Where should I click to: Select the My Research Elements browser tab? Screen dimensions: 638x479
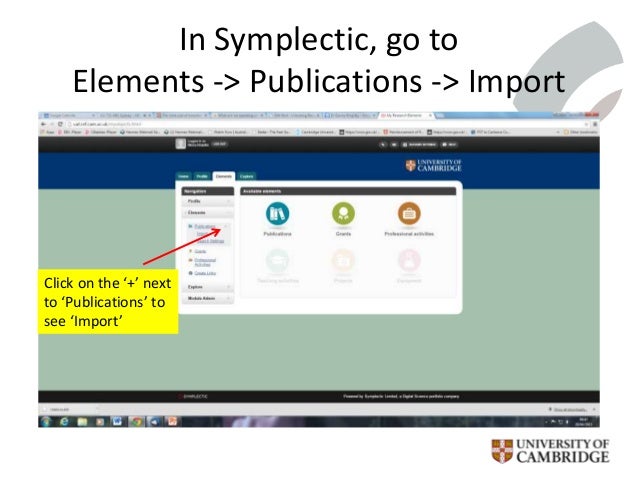[407, 116]
